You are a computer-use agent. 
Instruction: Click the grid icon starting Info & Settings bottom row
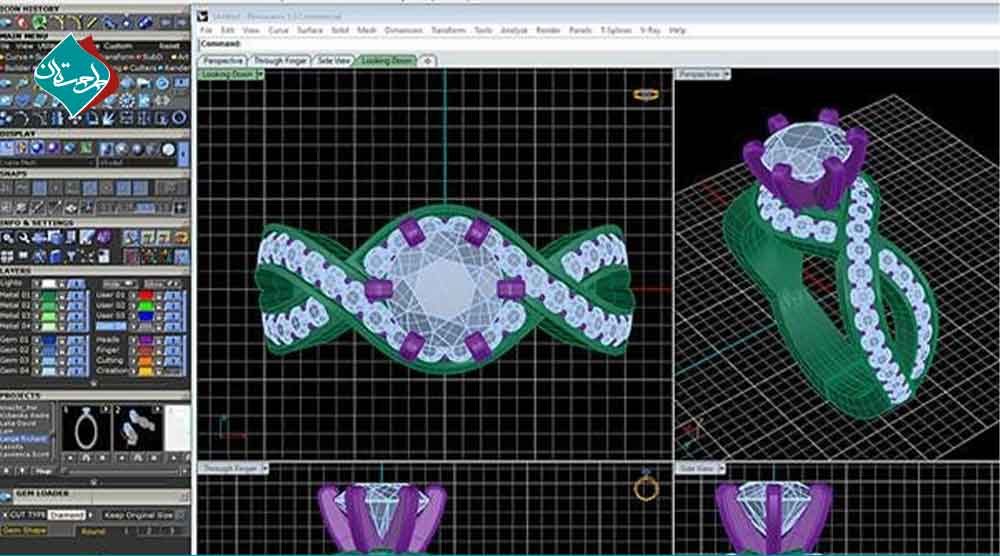tap(7, 256)
